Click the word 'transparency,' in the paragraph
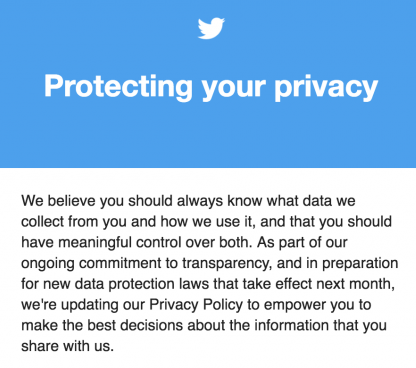Viewport: 416px width, 368px height. 227,264
